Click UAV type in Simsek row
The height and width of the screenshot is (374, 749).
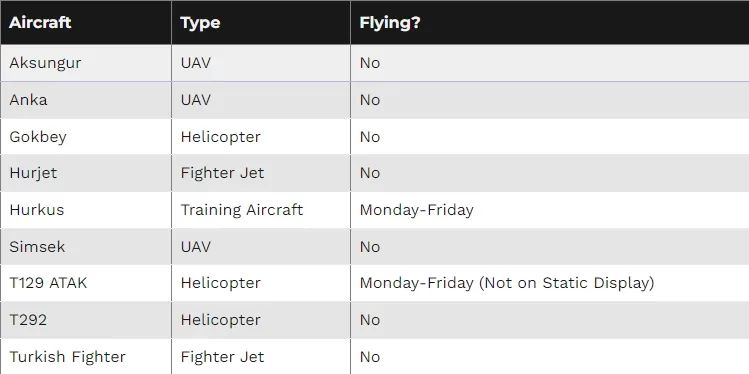point(195,246)
